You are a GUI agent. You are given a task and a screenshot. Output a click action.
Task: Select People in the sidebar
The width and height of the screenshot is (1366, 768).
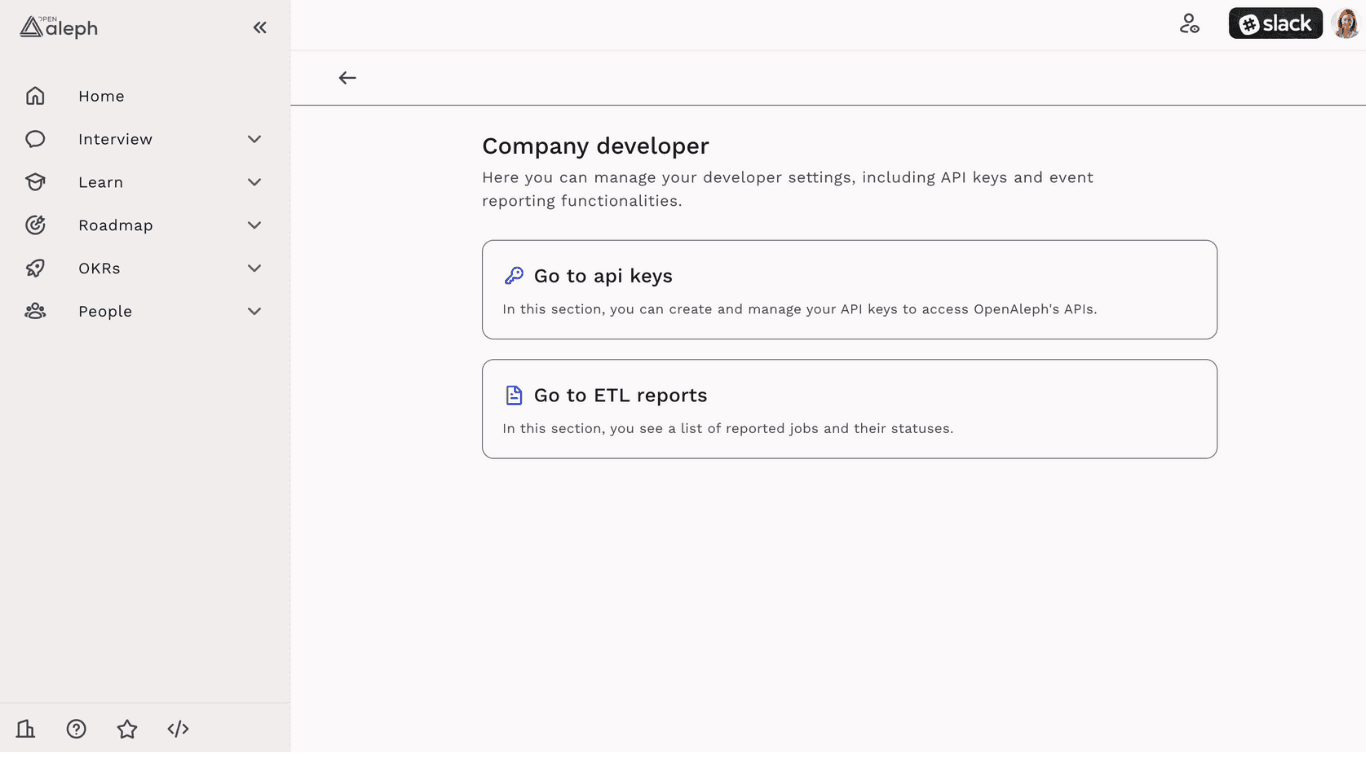tap(105, 311)
